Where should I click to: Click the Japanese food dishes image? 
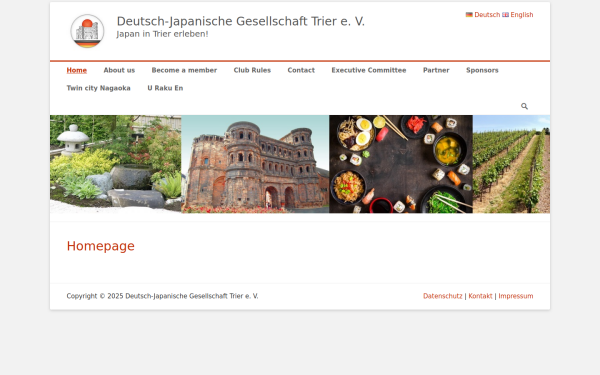401,164
